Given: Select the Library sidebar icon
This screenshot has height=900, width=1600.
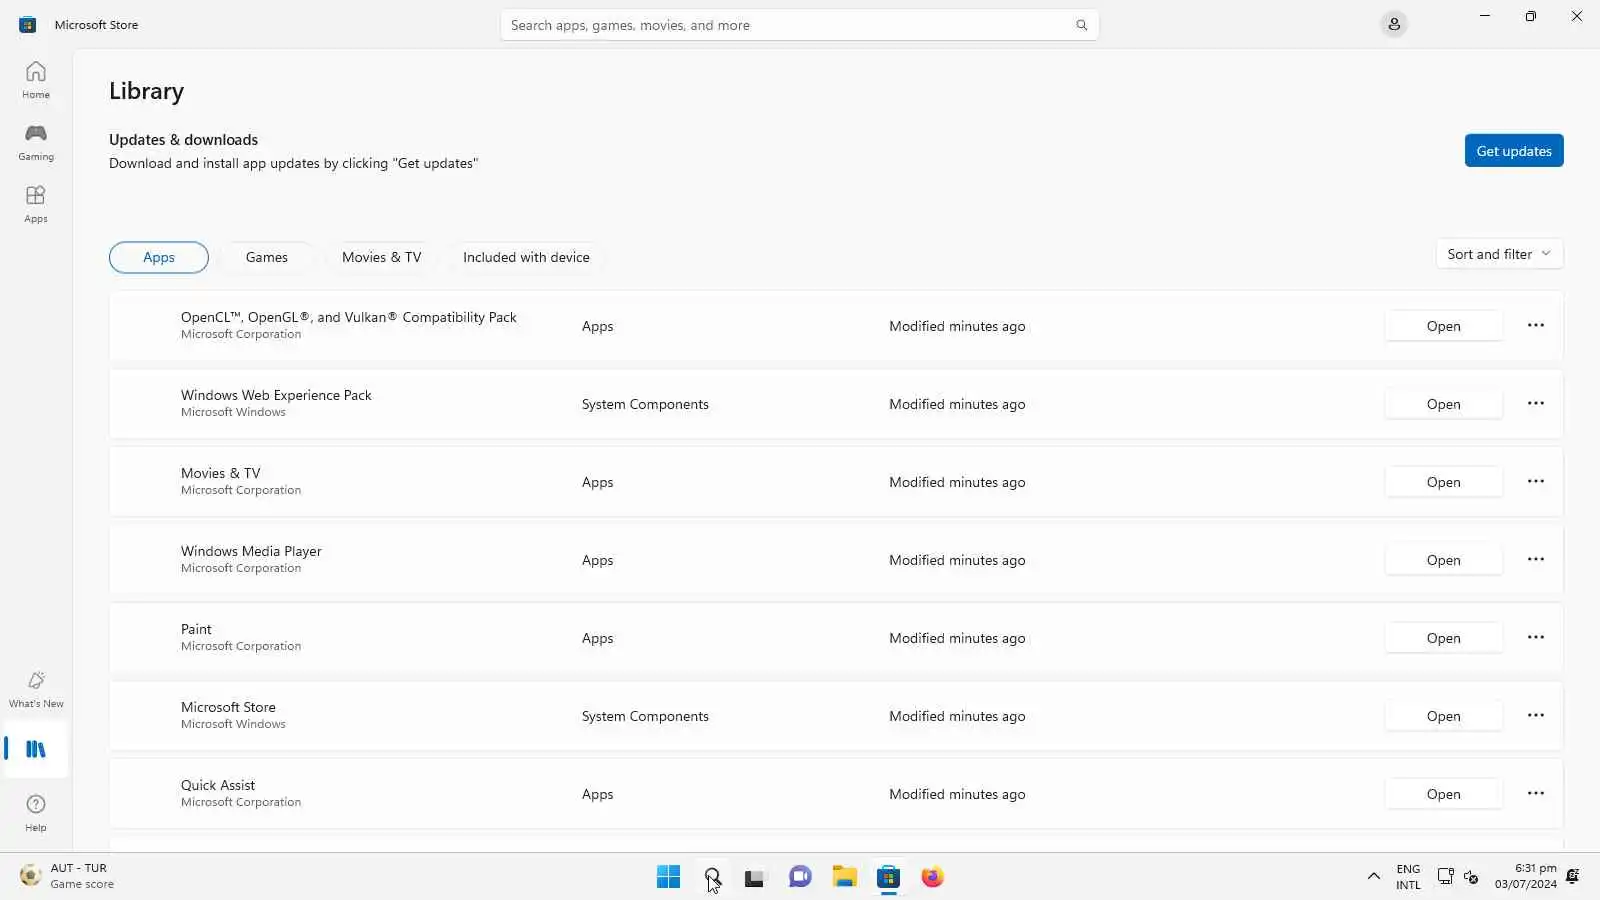Looking at the screenshot, I should point(36,749).
